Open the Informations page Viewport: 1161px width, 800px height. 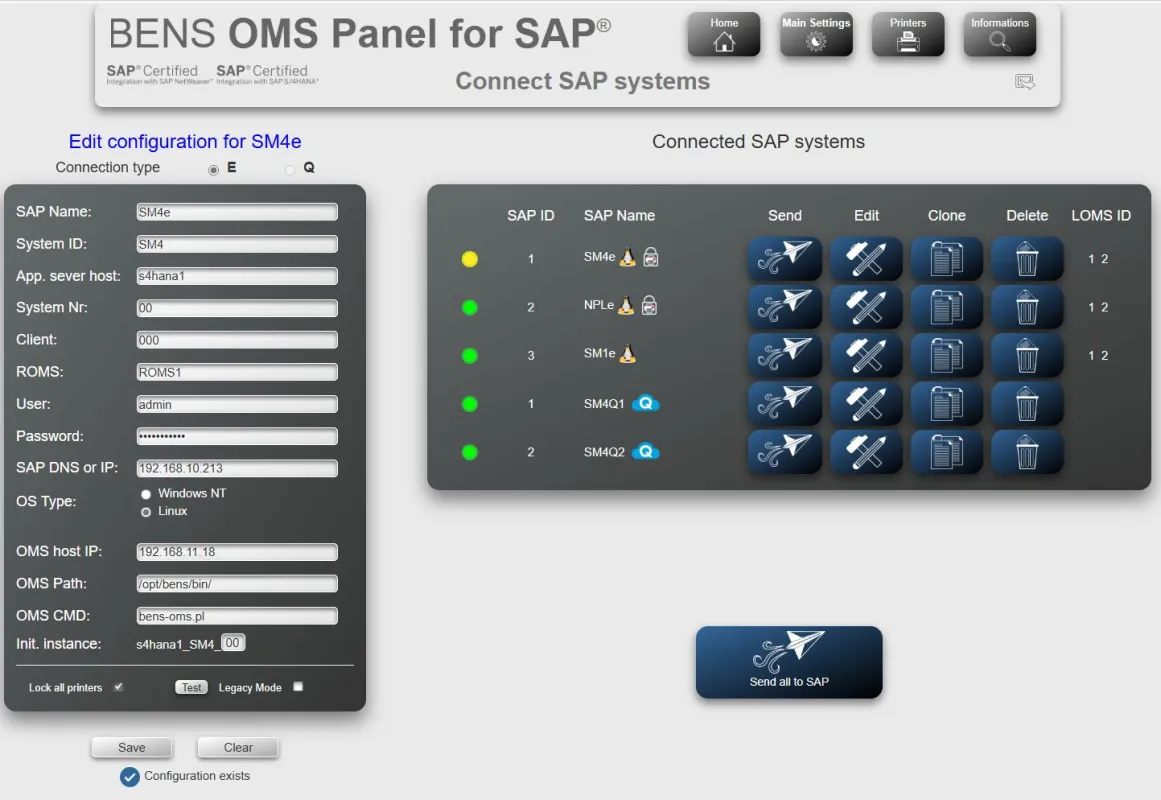(x=1000, y=34)
